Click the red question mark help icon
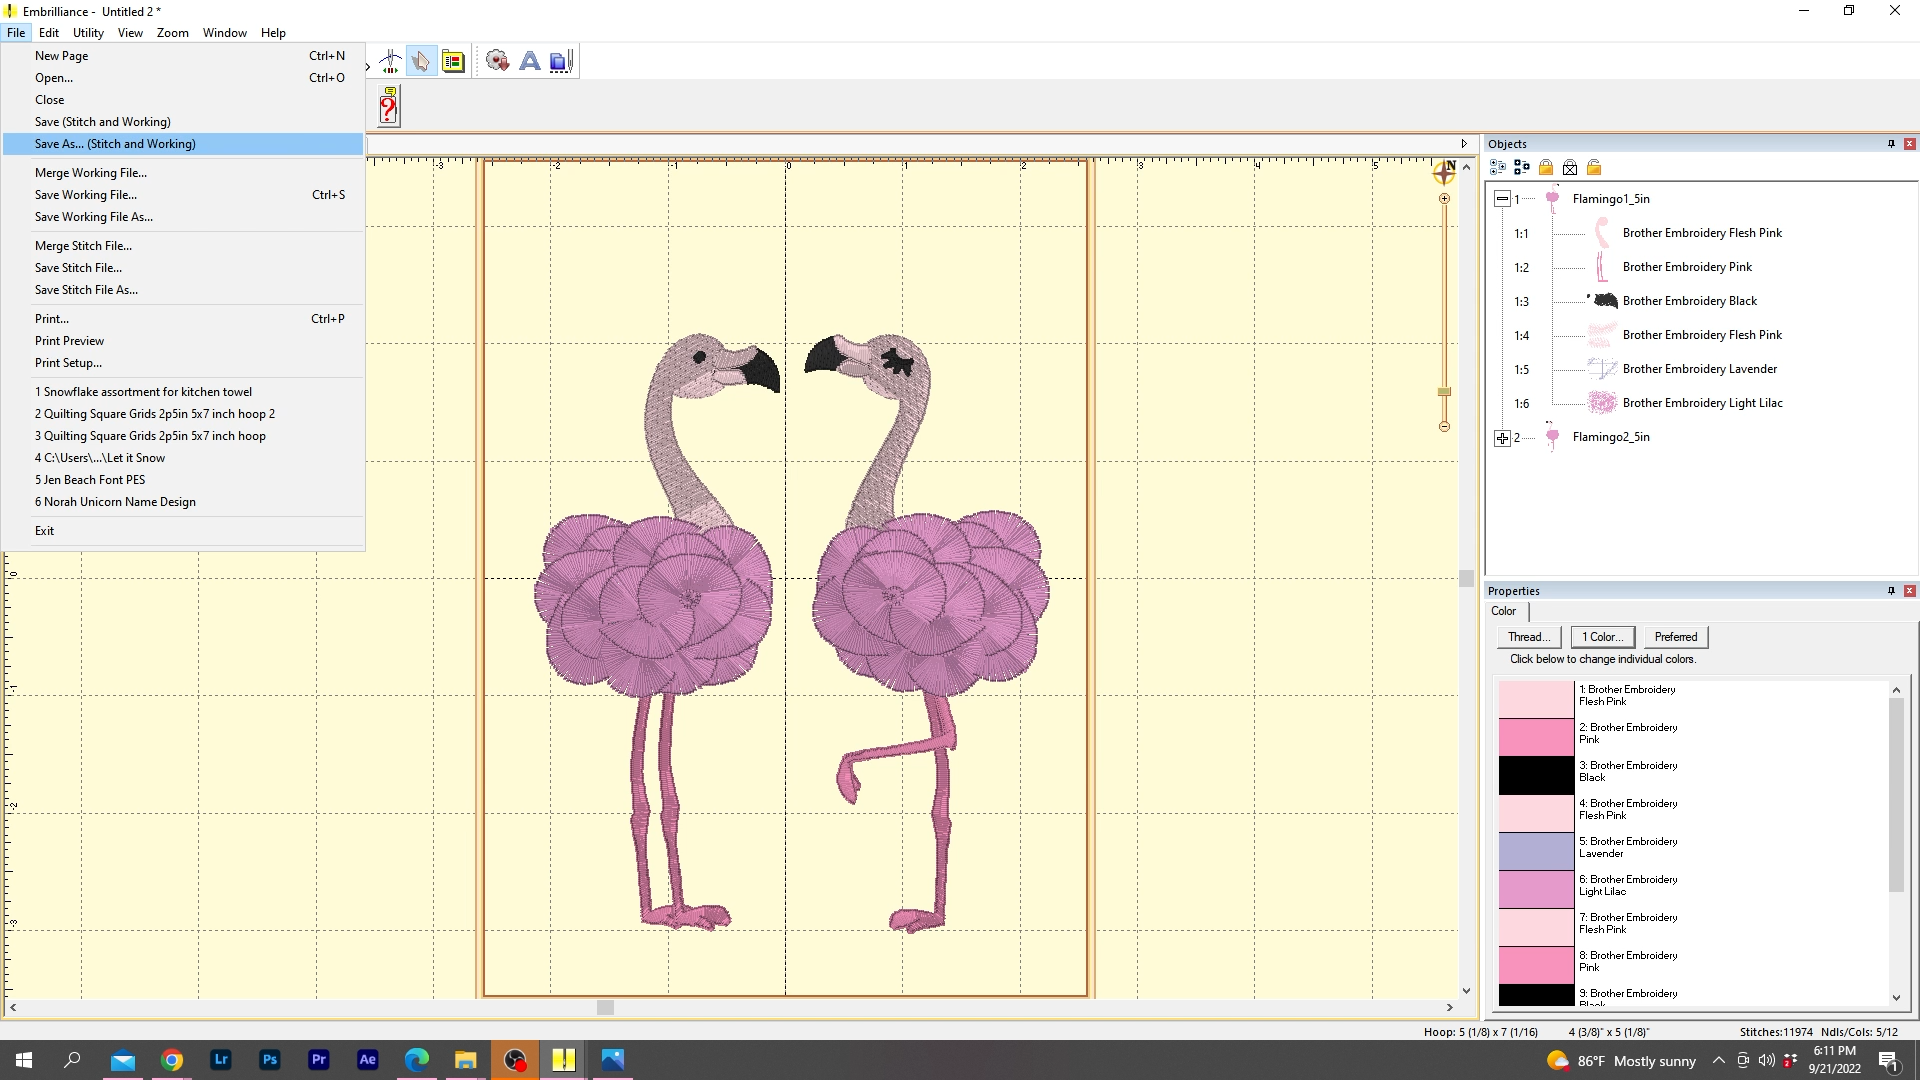1920x1080 pixels. pyautogui.click(x=389, y=106)
